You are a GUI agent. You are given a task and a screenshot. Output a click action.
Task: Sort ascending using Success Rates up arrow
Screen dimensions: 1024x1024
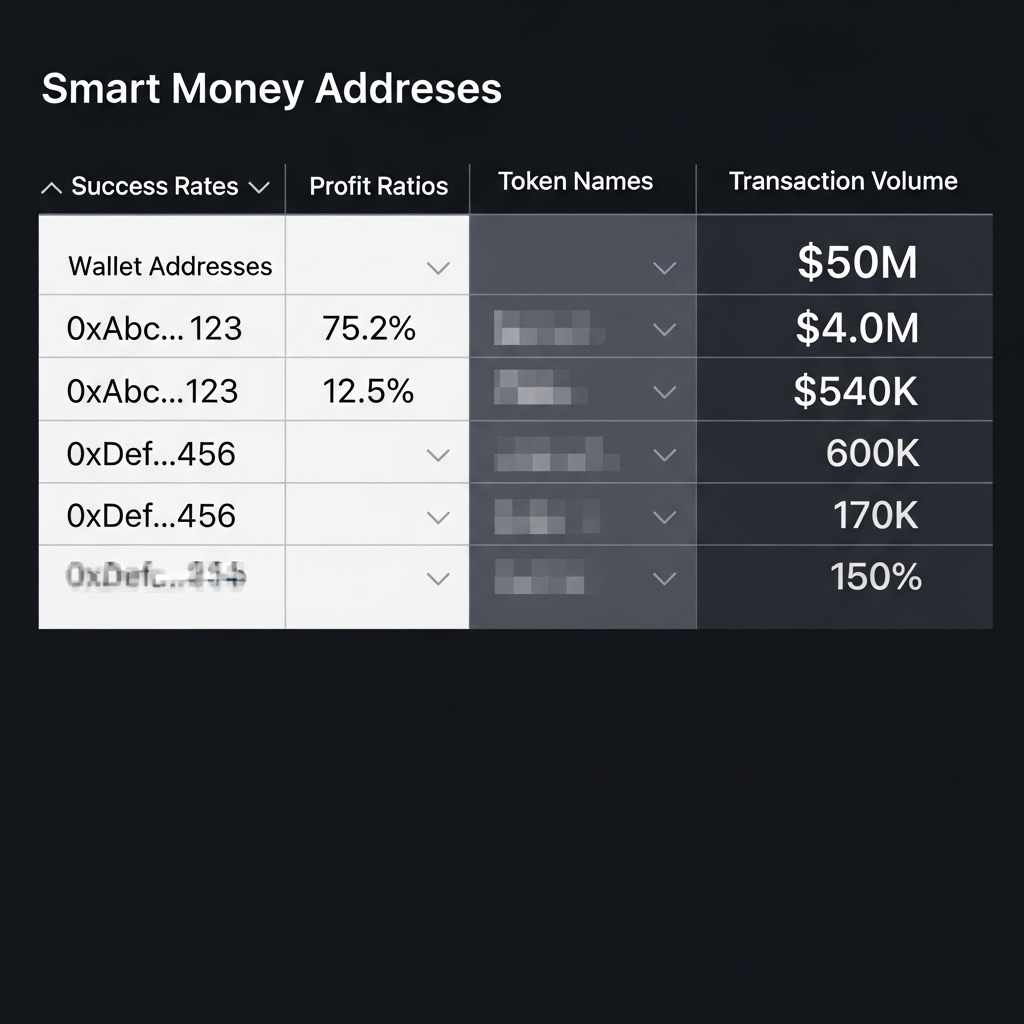click(51, 188)
